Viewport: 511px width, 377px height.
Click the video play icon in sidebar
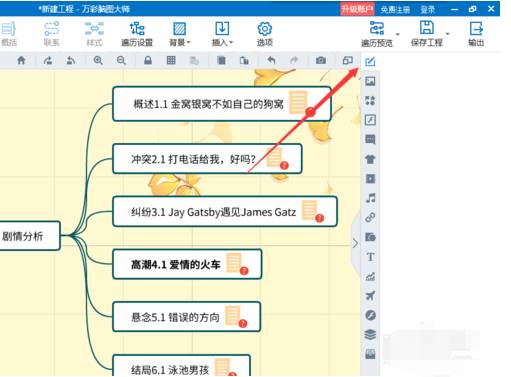tap(370, 179)
